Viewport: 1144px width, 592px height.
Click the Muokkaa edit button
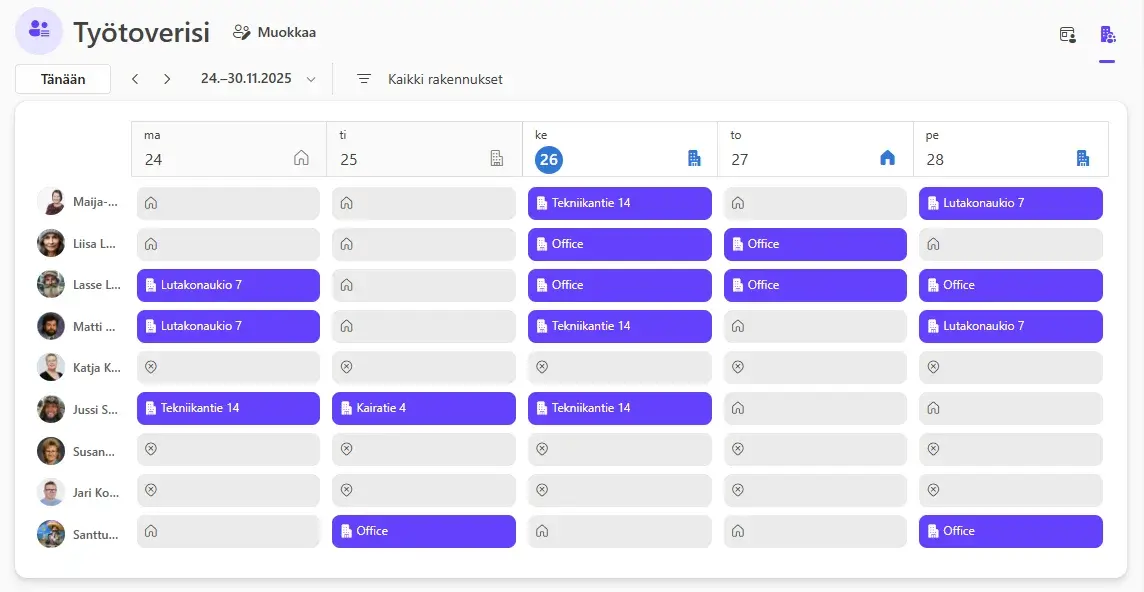click(274, 32)
